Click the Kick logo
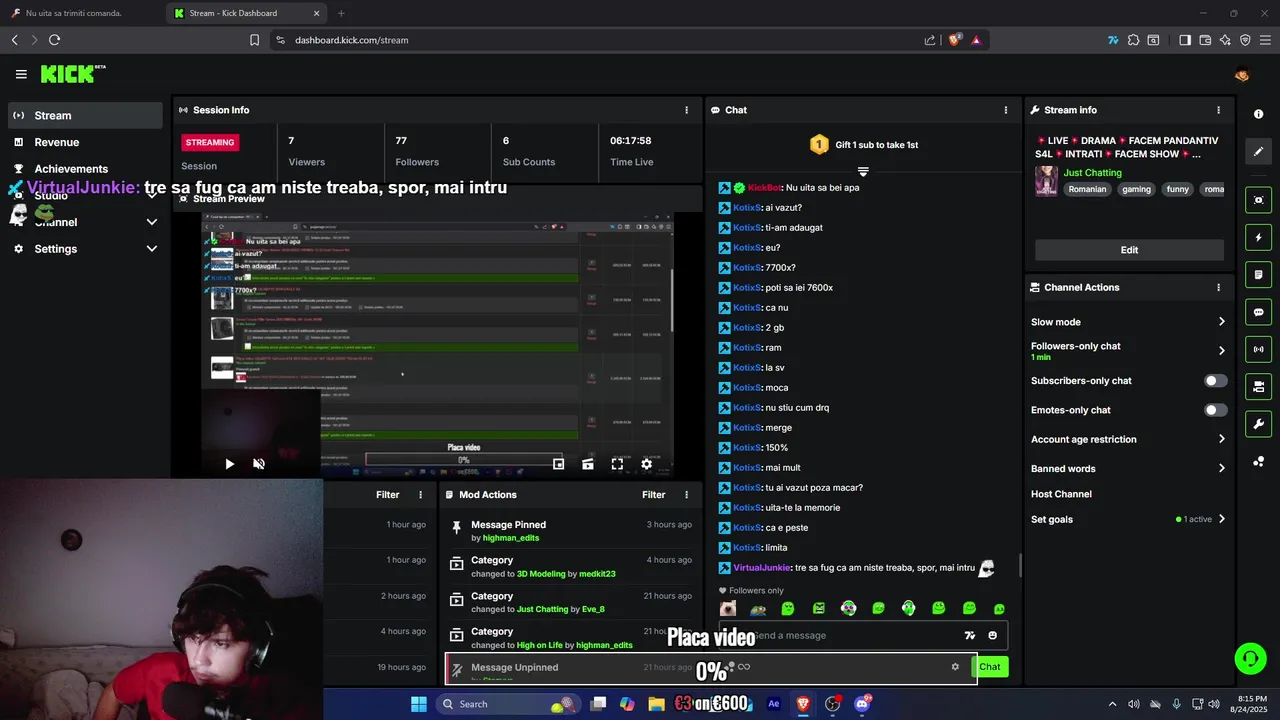Image resolution: width=1280 pixels, height=720 pixels. 72,74
